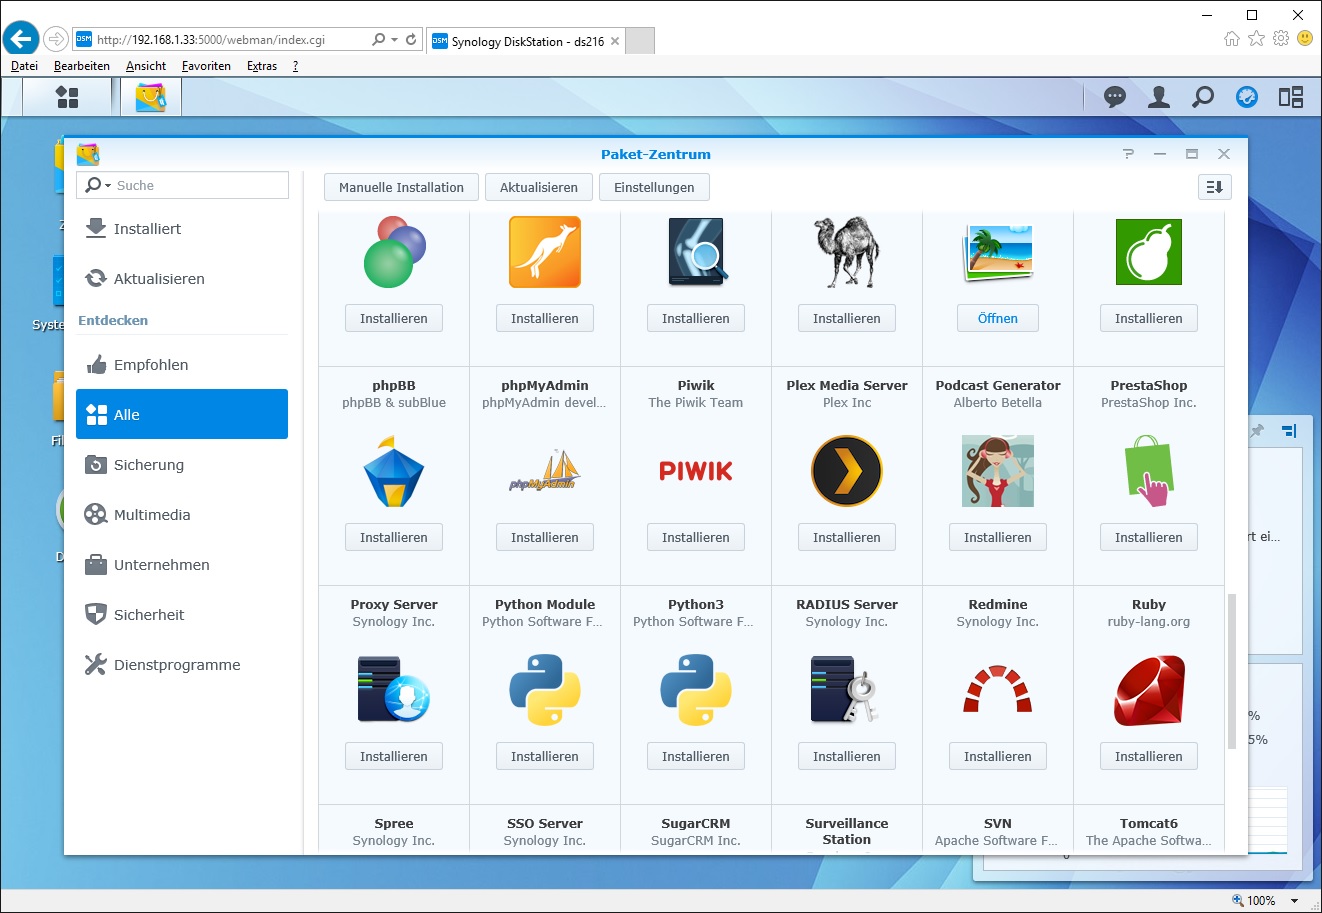Click the phpMyAdmin package icon
Screen dimensions: 1322x913
(x=545, y=471)
